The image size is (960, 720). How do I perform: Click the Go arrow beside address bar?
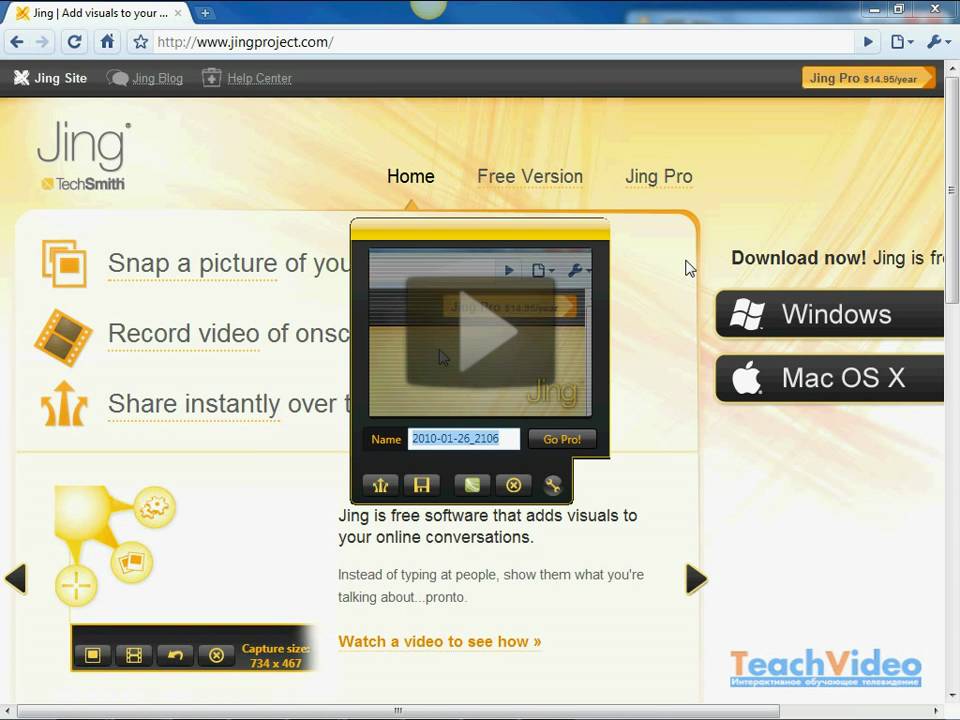click(868, 42)
